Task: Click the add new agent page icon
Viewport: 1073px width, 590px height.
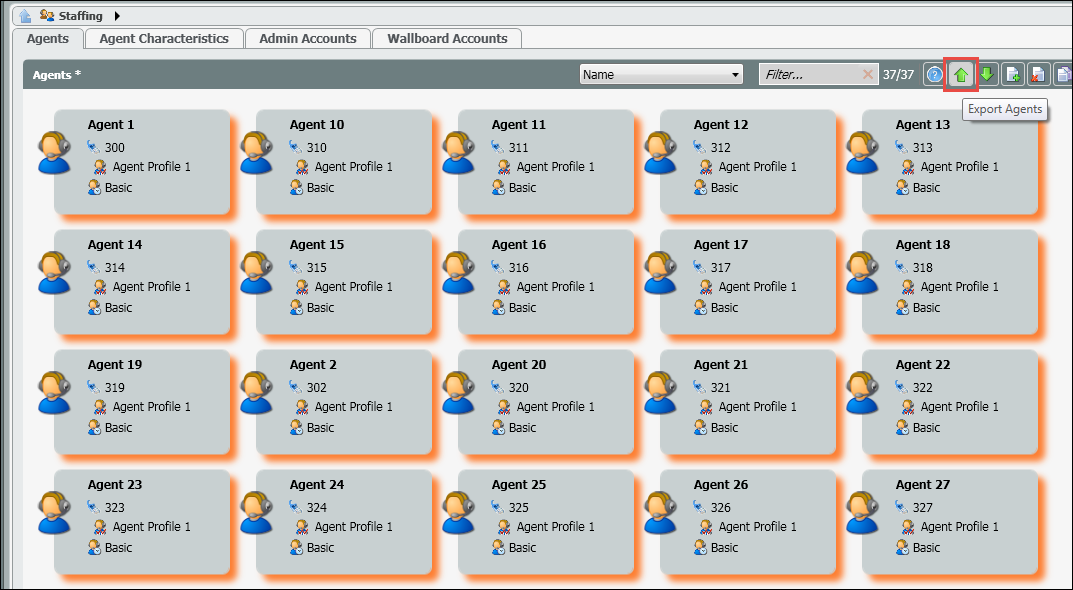Action: pyautogui.click(x=1013, y=75)
